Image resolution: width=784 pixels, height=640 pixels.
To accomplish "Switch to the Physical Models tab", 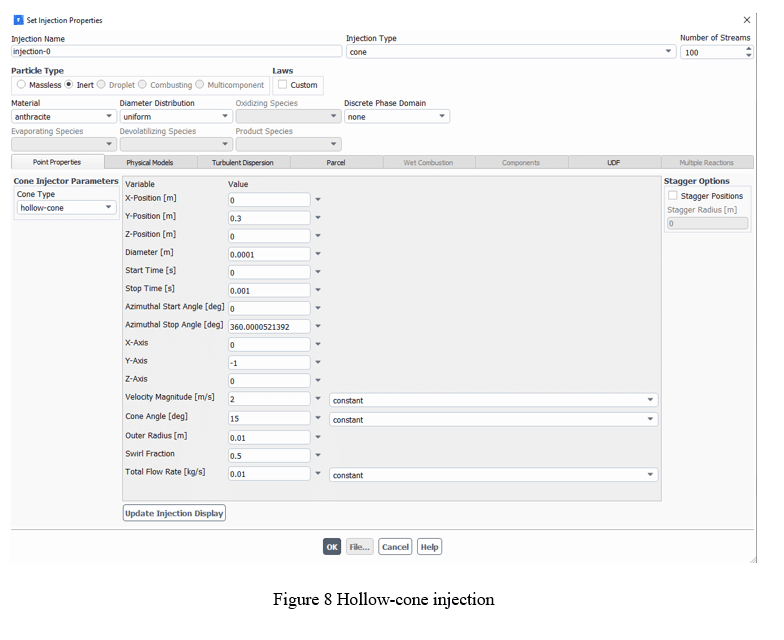I will point(149,162).
